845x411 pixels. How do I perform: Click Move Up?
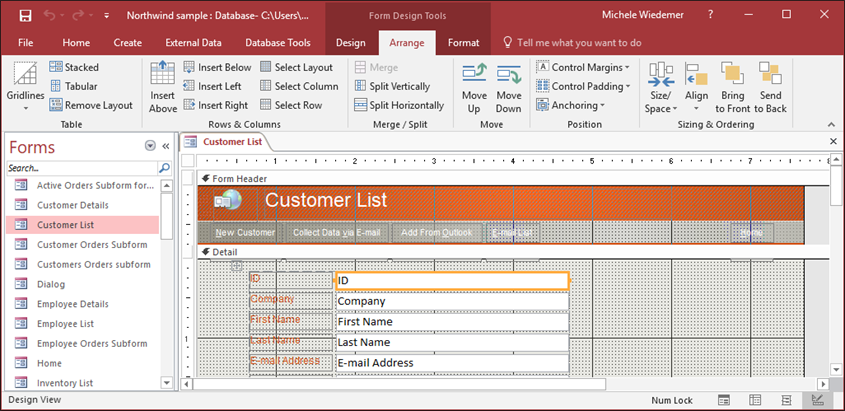tap(474, 88)
